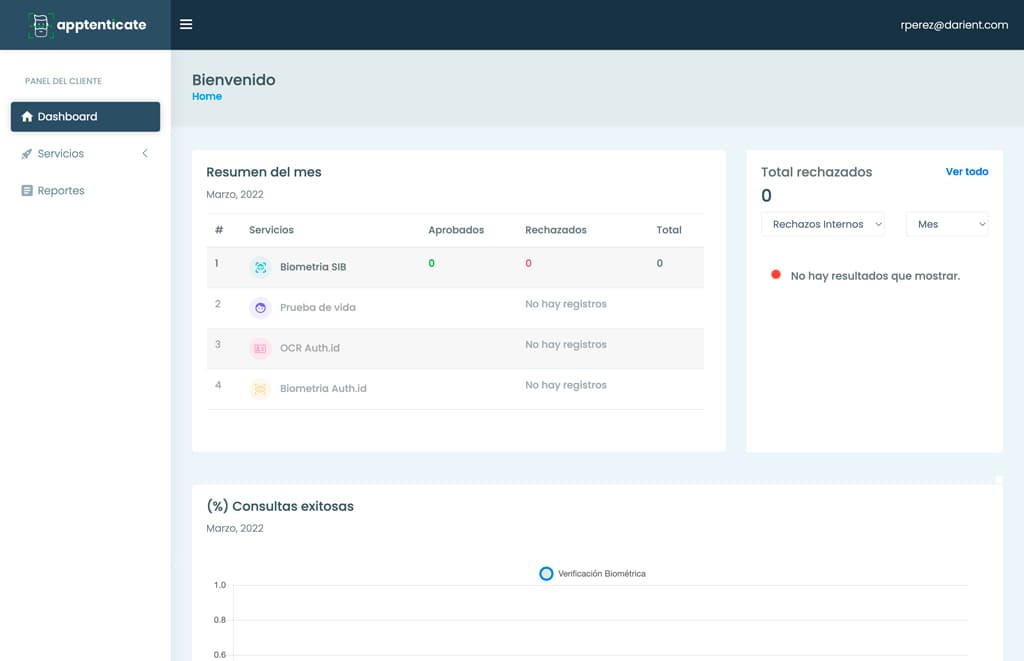
Task: Click the Resumen del mes heading
Action: click(x=264, y=172)
